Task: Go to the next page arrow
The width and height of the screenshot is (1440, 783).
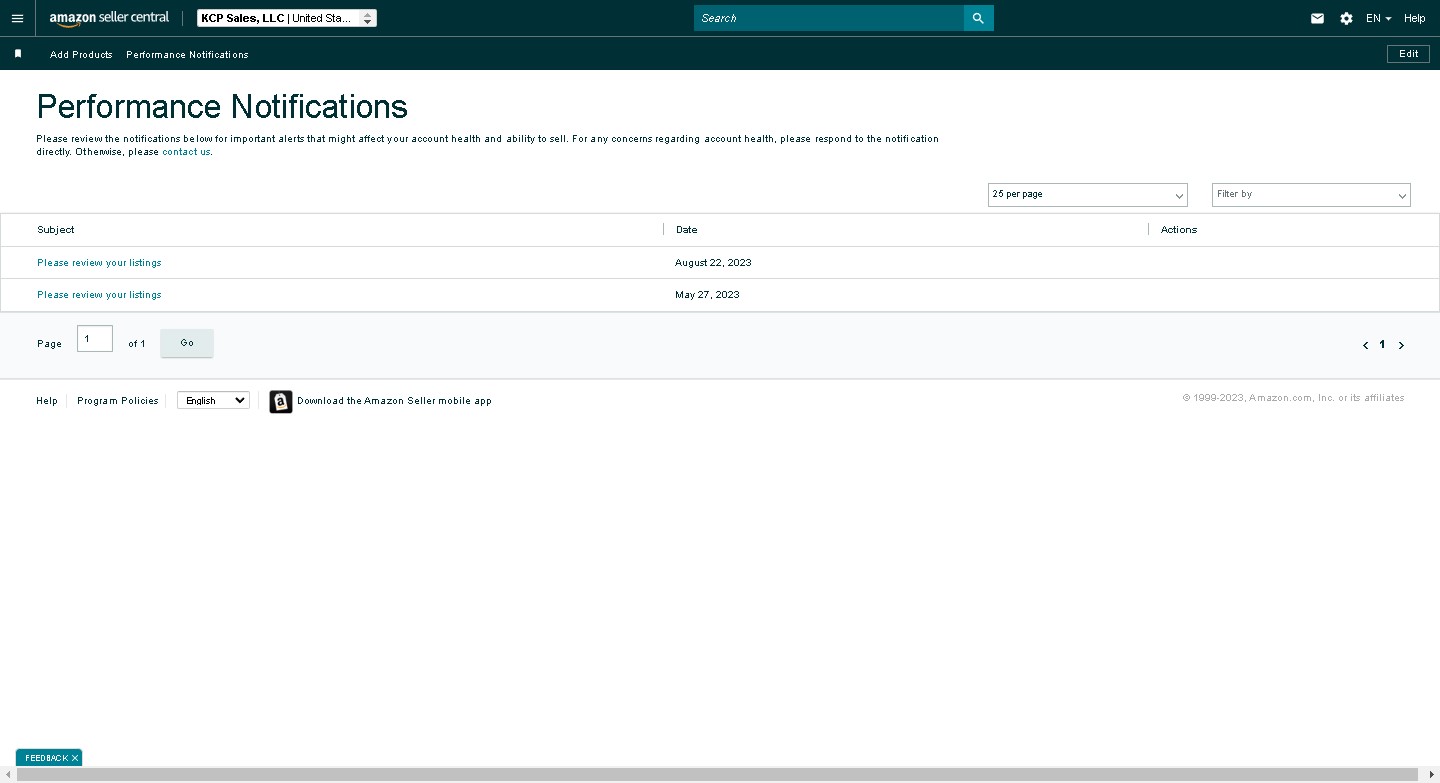Action: click(x=1401, y=345)
